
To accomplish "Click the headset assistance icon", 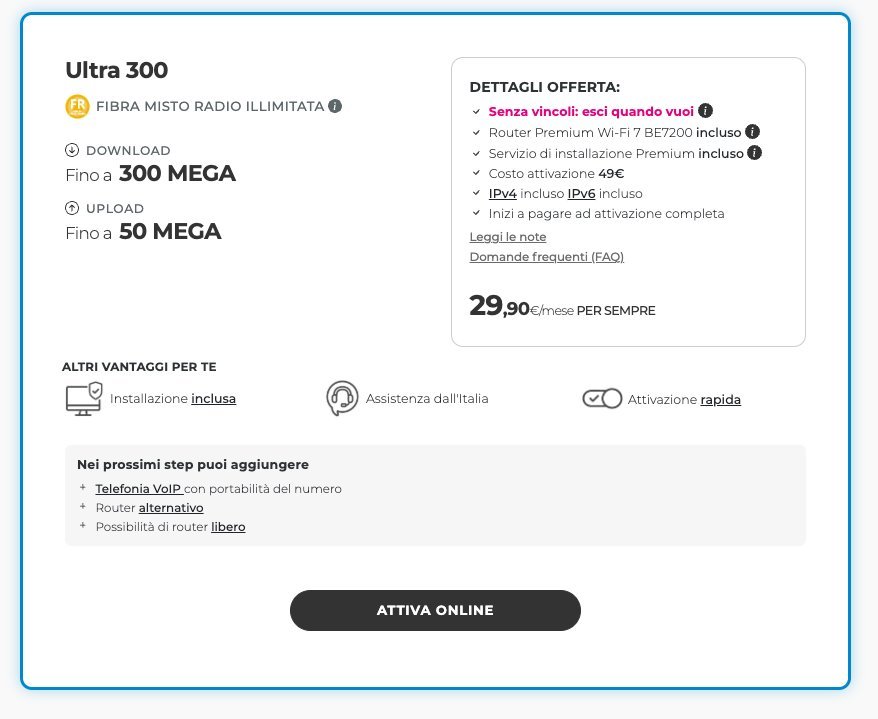I will (342, 399).
